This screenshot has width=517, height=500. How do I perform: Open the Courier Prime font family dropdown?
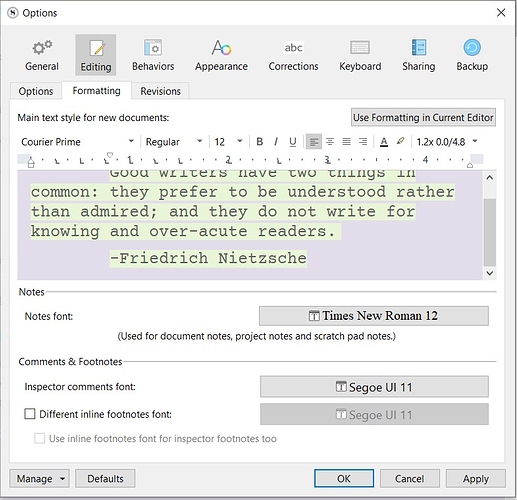pos(77,142)
